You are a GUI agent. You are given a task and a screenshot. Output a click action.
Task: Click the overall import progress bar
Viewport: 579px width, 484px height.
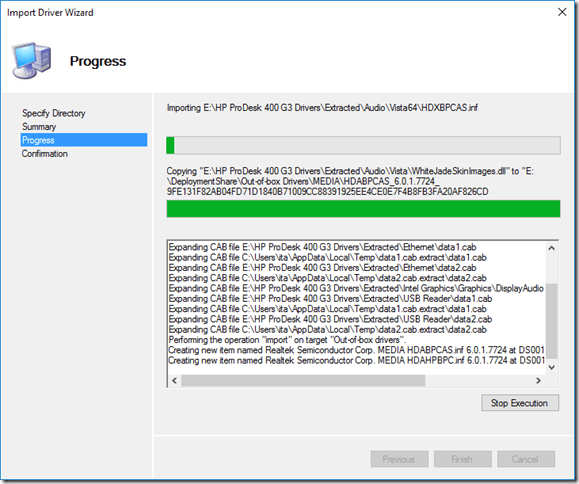(363, 145)
